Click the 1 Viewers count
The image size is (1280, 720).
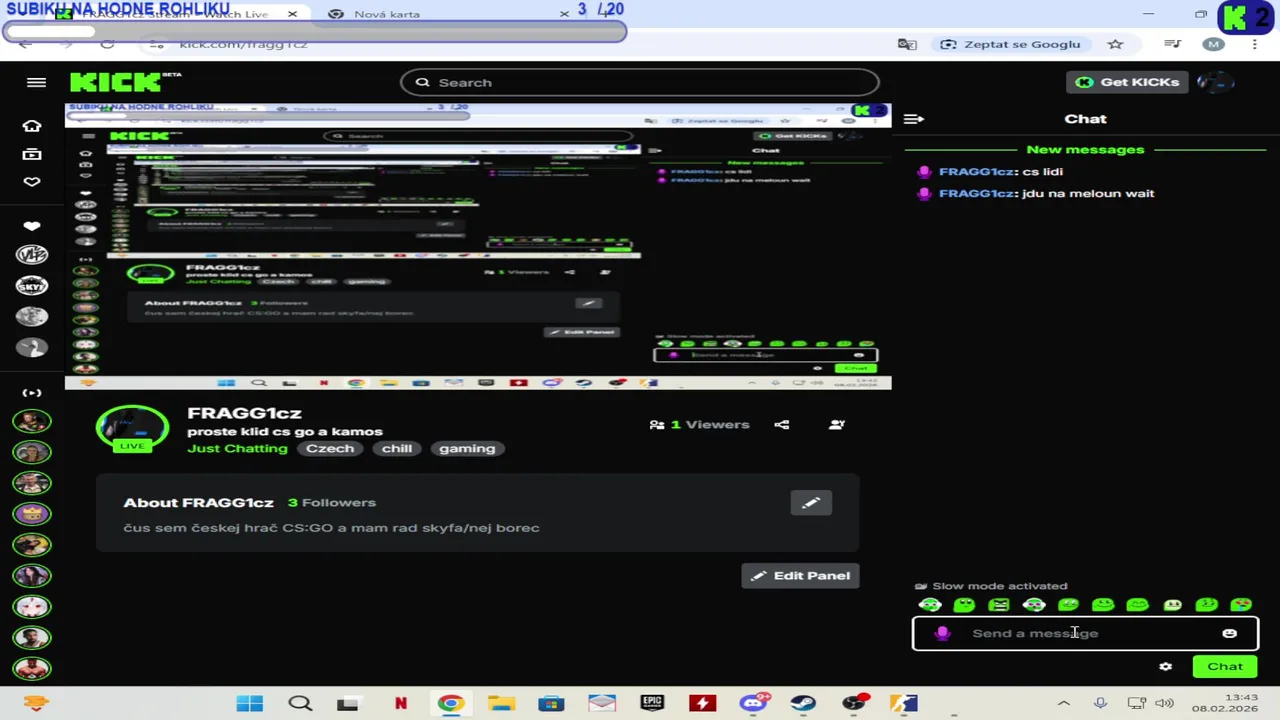[x=699, y=424]
